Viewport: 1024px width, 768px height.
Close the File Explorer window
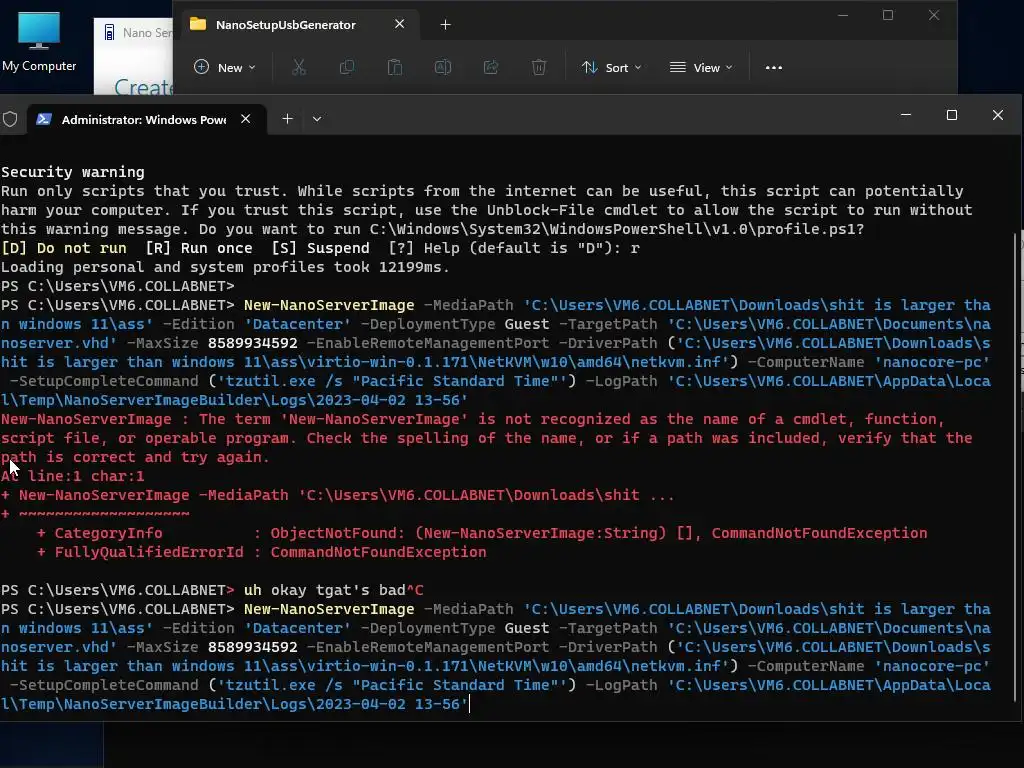pos(934,15)
